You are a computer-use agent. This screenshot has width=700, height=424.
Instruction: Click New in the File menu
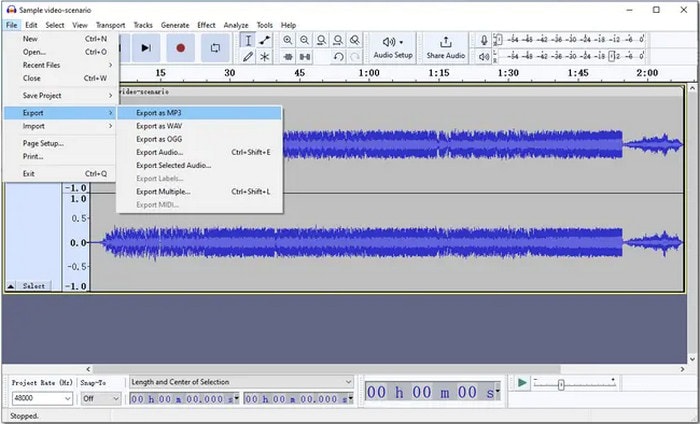(x=61, y=39)
